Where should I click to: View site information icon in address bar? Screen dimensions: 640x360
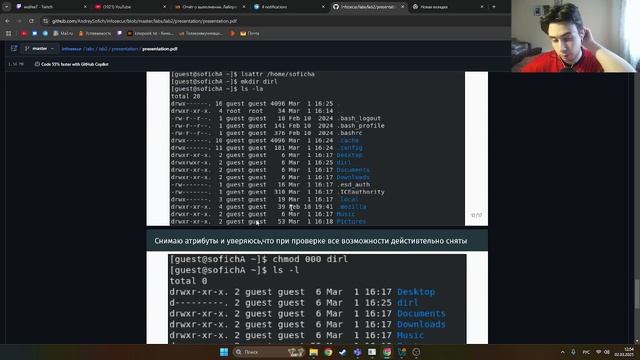coord(46,21)
